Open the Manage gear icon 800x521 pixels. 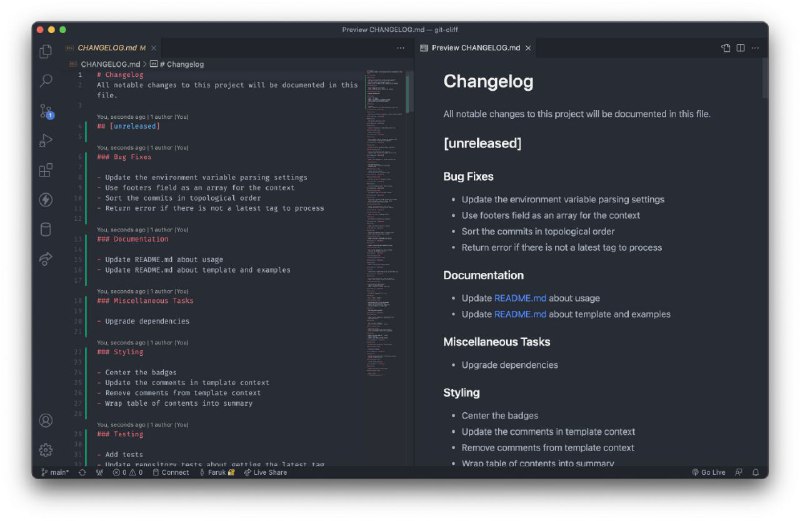tap(46, 450)
